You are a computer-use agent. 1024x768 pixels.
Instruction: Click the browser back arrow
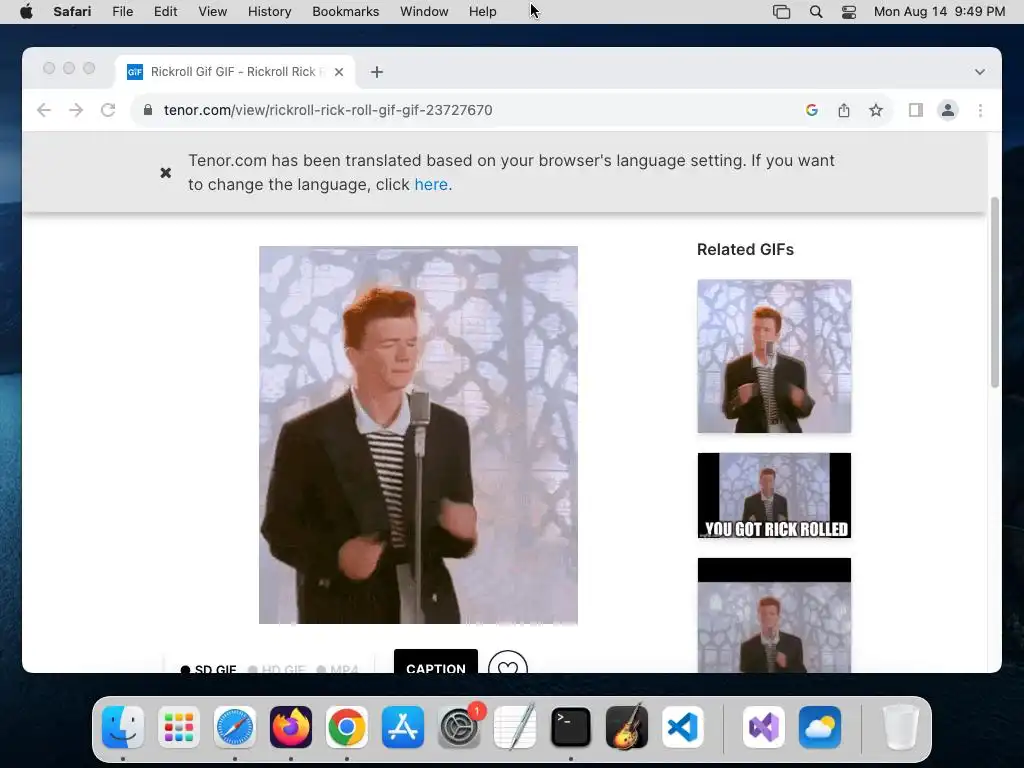point(44,110)
